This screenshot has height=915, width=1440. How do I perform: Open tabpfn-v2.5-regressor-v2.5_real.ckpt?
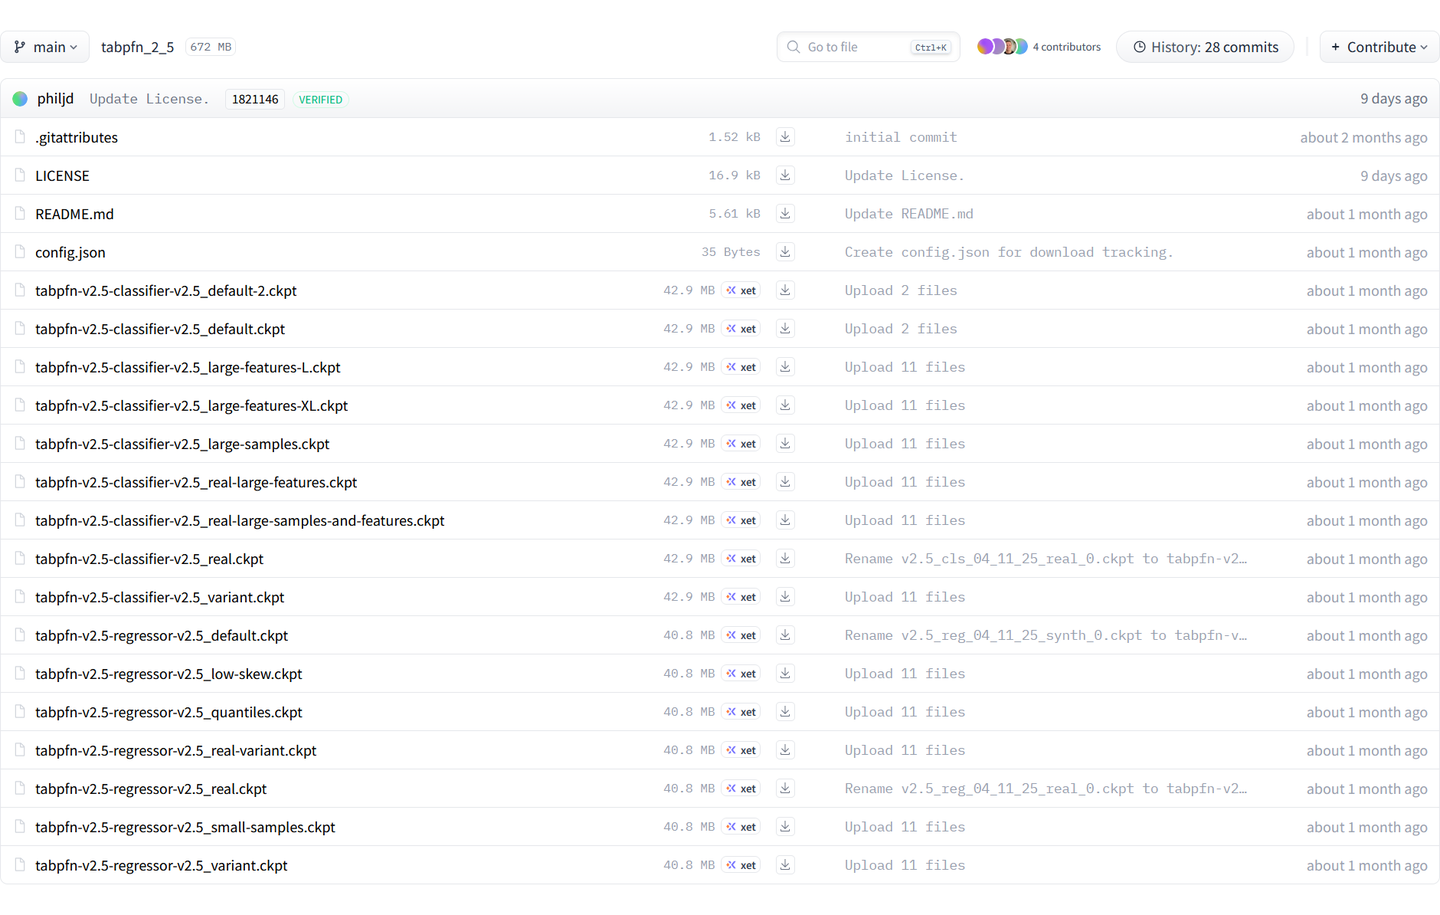coord(151,789)
